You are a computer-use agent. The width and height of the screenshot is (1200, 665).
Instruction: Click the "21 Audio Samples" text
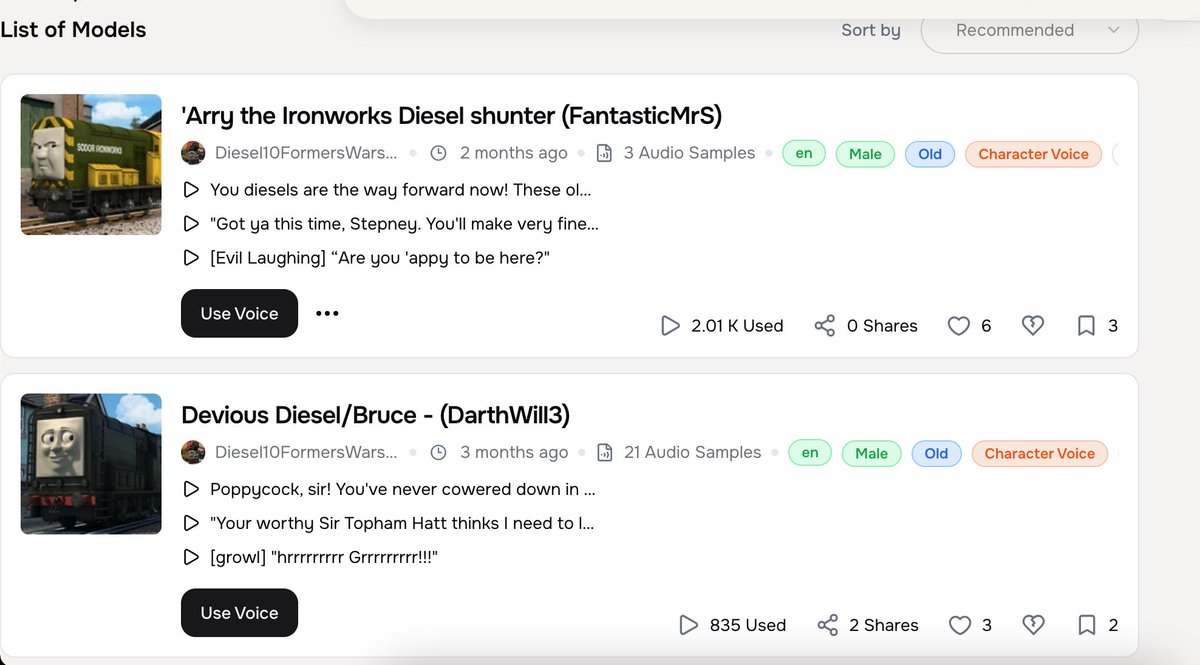pos(693,452)
